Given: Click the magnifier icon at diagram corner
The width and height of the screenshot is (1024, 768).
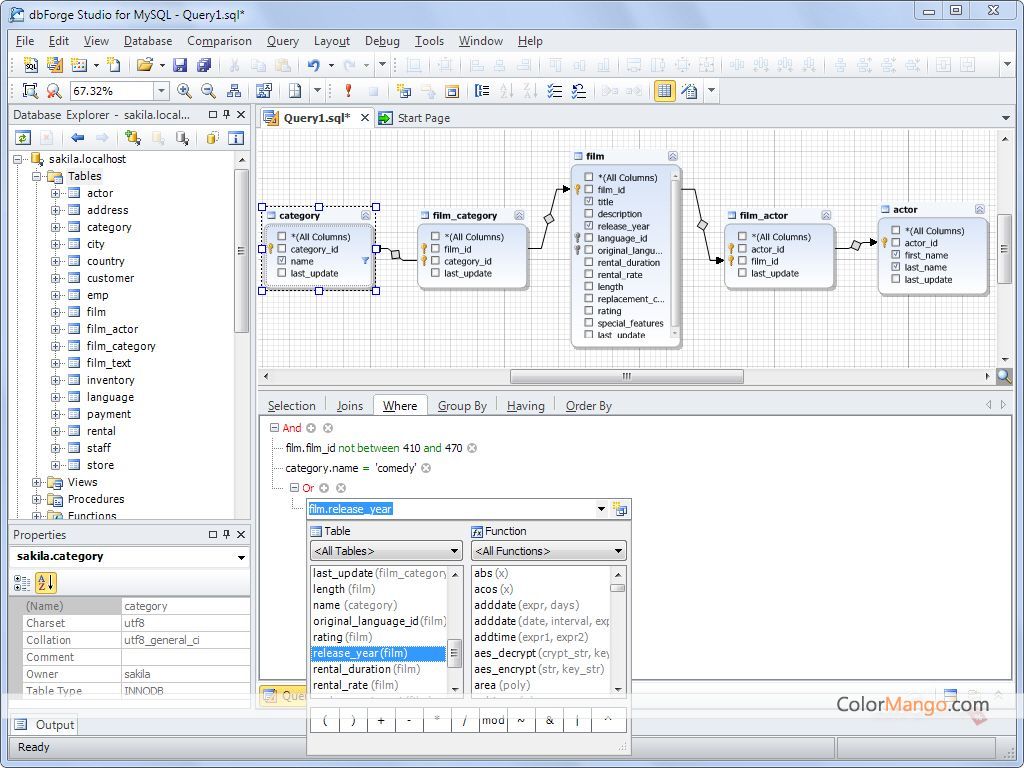Looking at the screenshot, I should [x=1003, y=376].
